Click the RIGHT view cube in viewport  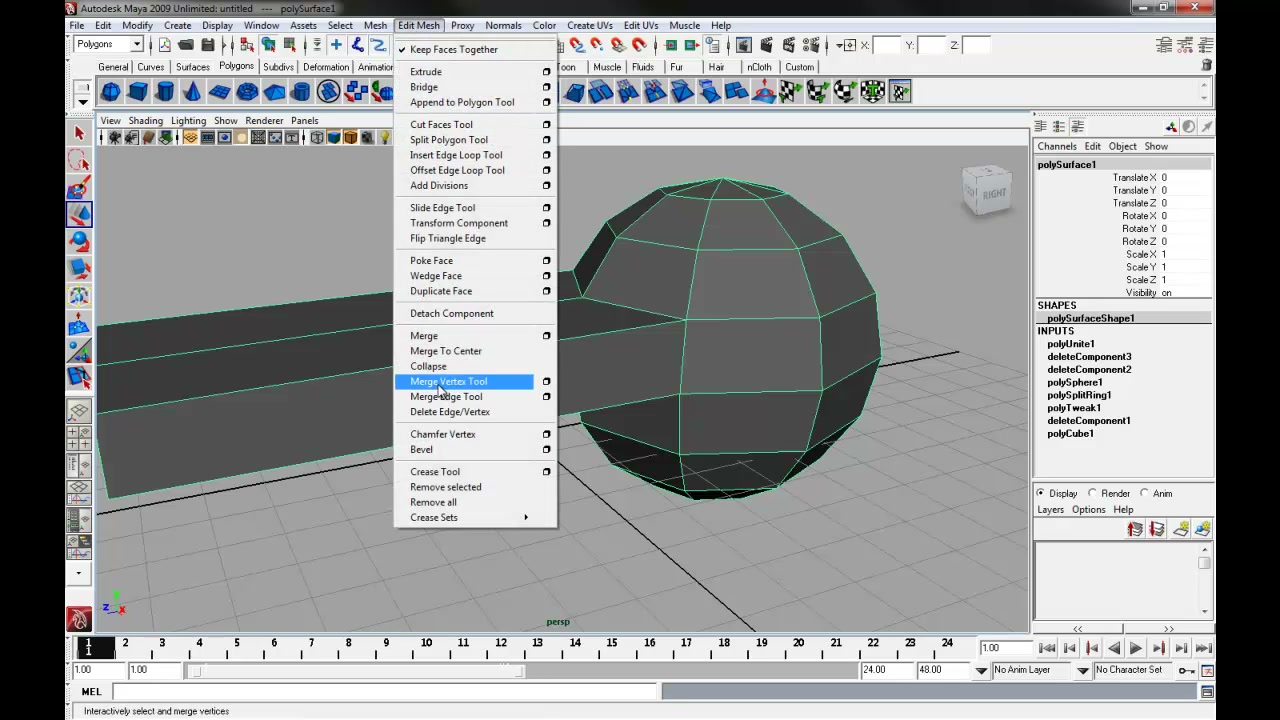(987, 191)
